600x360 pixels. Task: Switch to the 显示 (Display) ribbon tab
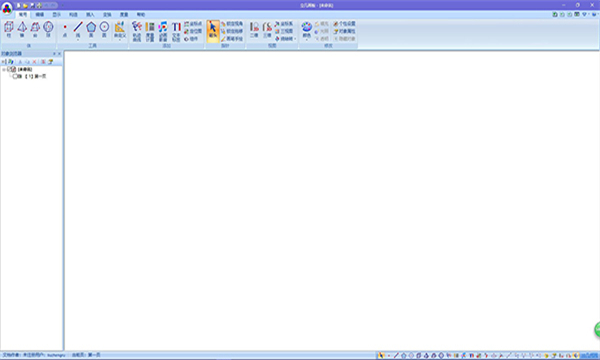pyautogui.click(x=57, y=15)
